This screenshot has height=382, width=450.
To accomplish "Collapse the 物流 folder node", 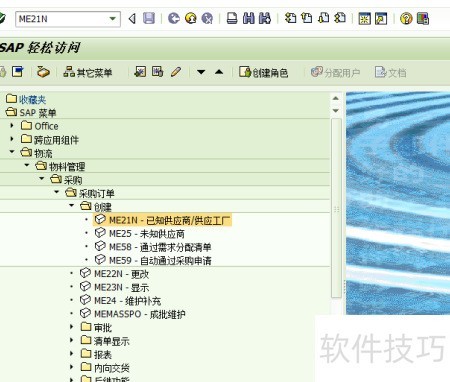I will coord(12,152).
